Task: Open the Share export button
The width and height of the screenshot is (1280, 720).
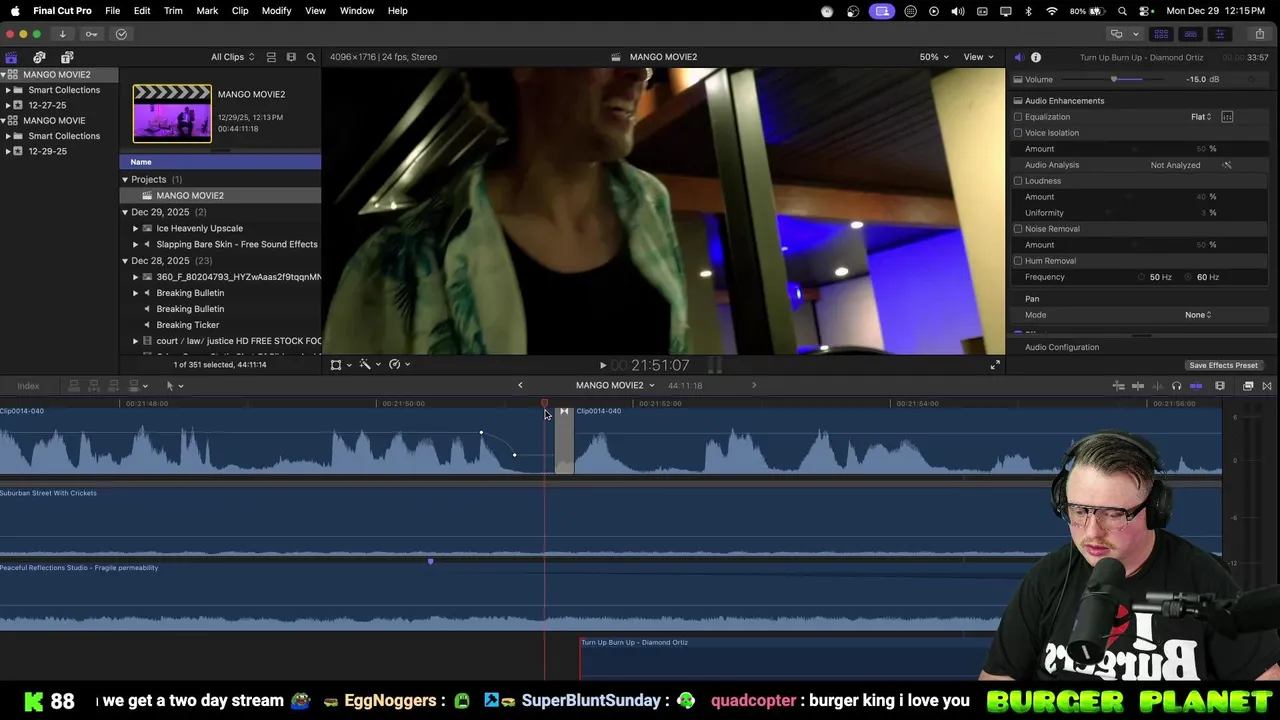Action: click(1259, 34)
